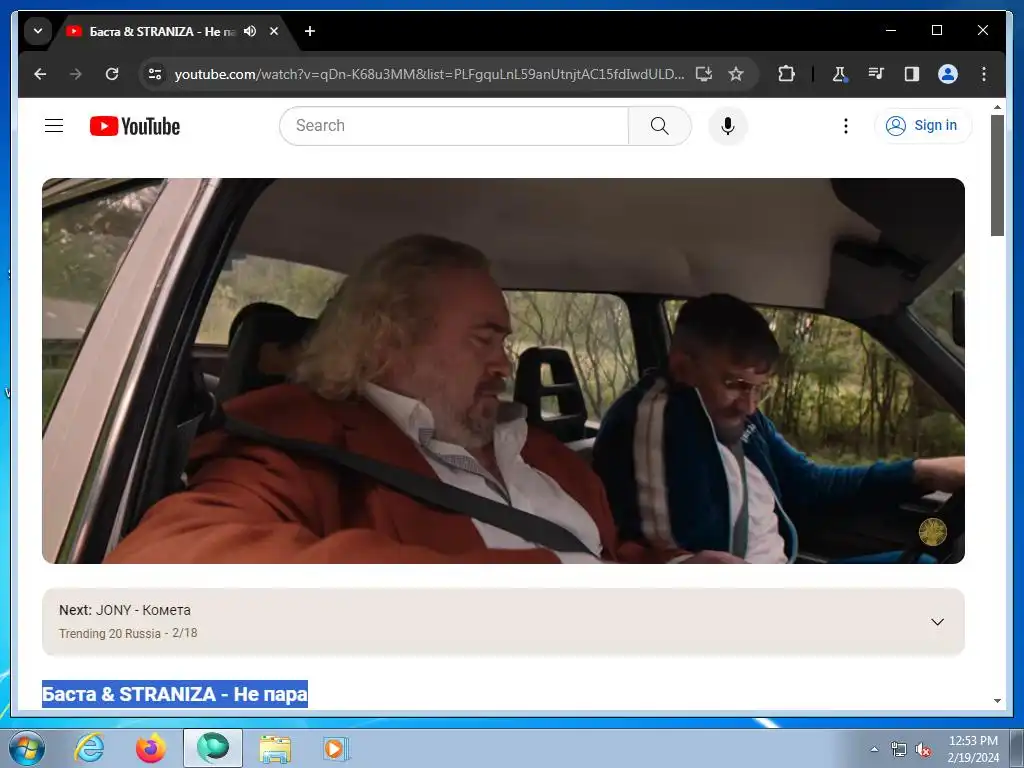Mute tab via speaker icon
The height and width of the screenshot is (768, 1024).
(x=250, y=31)
